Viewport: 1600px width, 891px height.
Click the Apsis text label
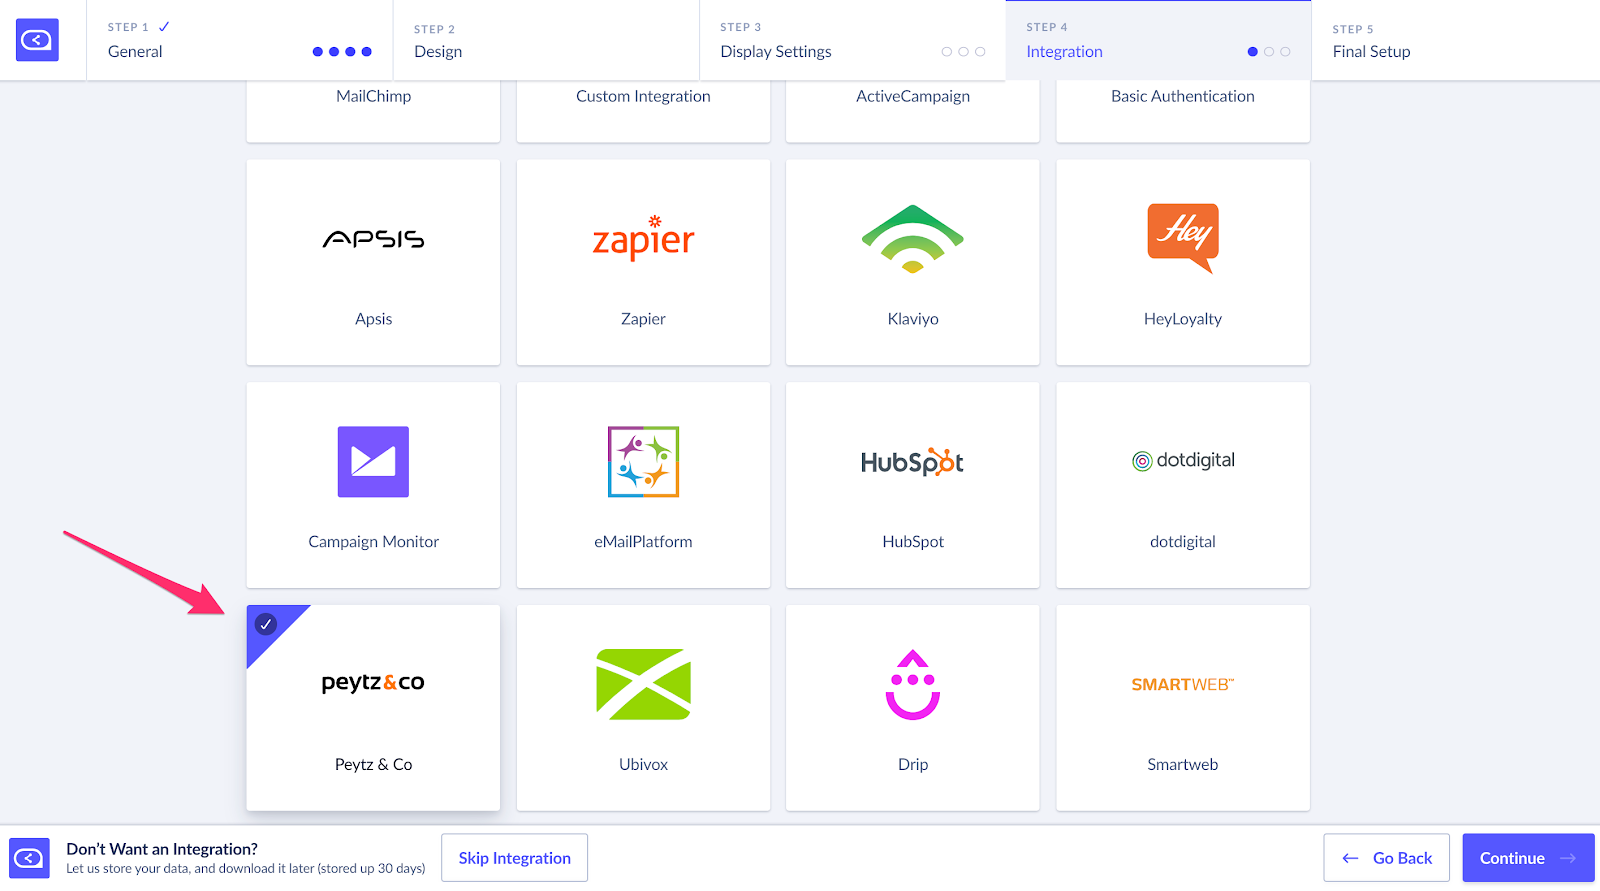[x=373, y=319]
